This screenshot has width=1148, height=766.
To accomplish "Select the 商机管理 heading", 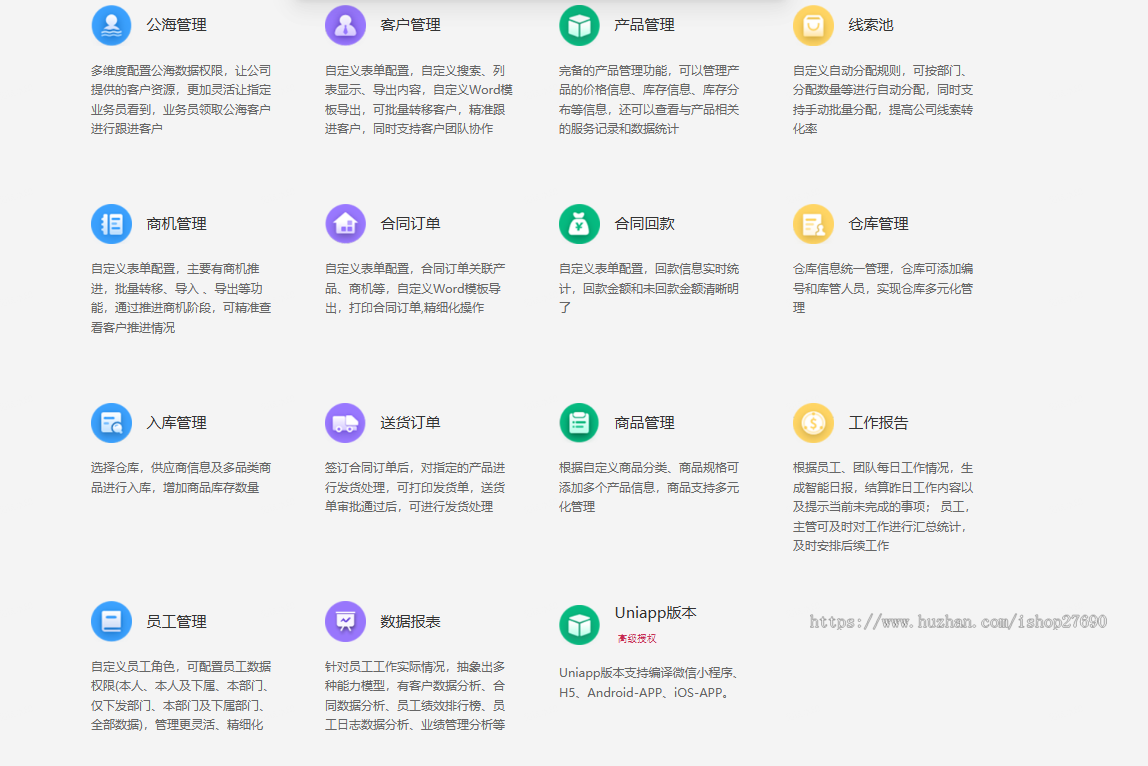I will 176,223.
